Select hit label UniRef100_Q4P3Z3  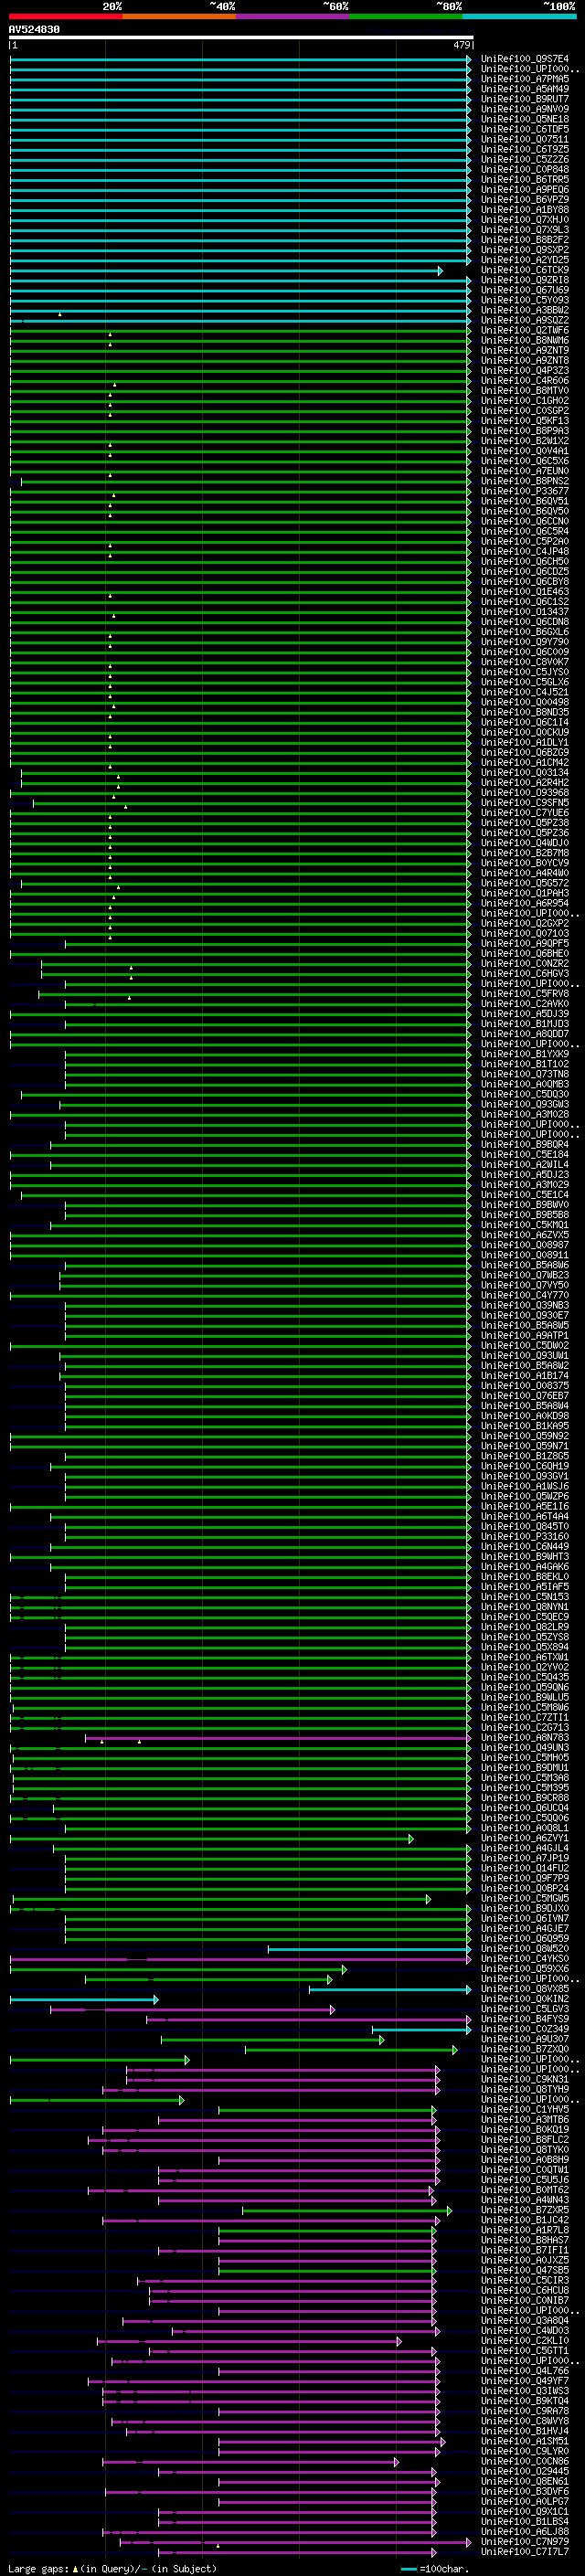click(x=525, y=371)
